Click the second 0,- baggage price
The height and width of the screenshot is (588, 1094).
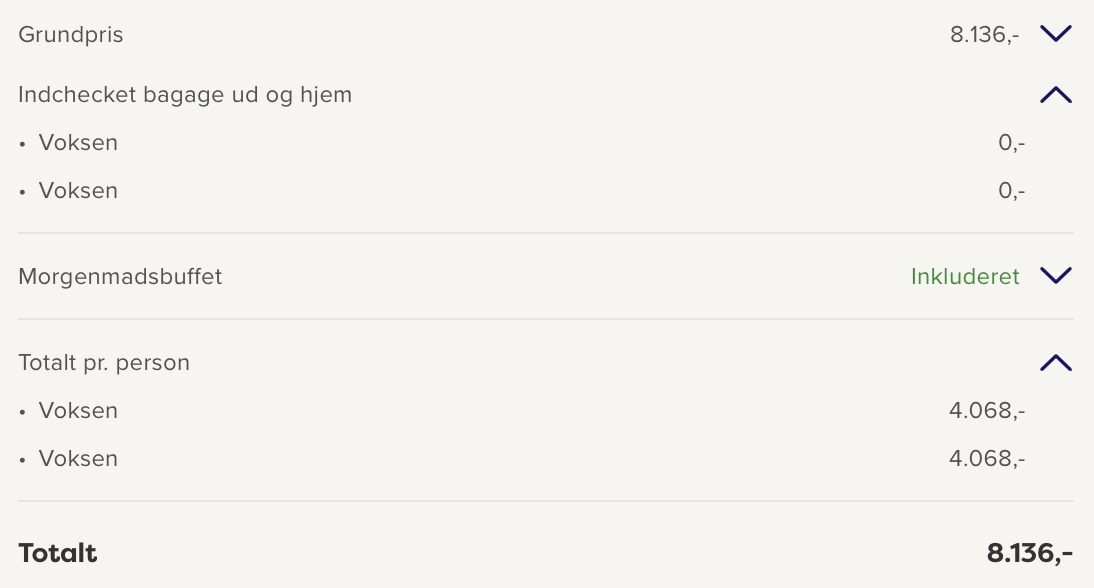click(1011, 191)
